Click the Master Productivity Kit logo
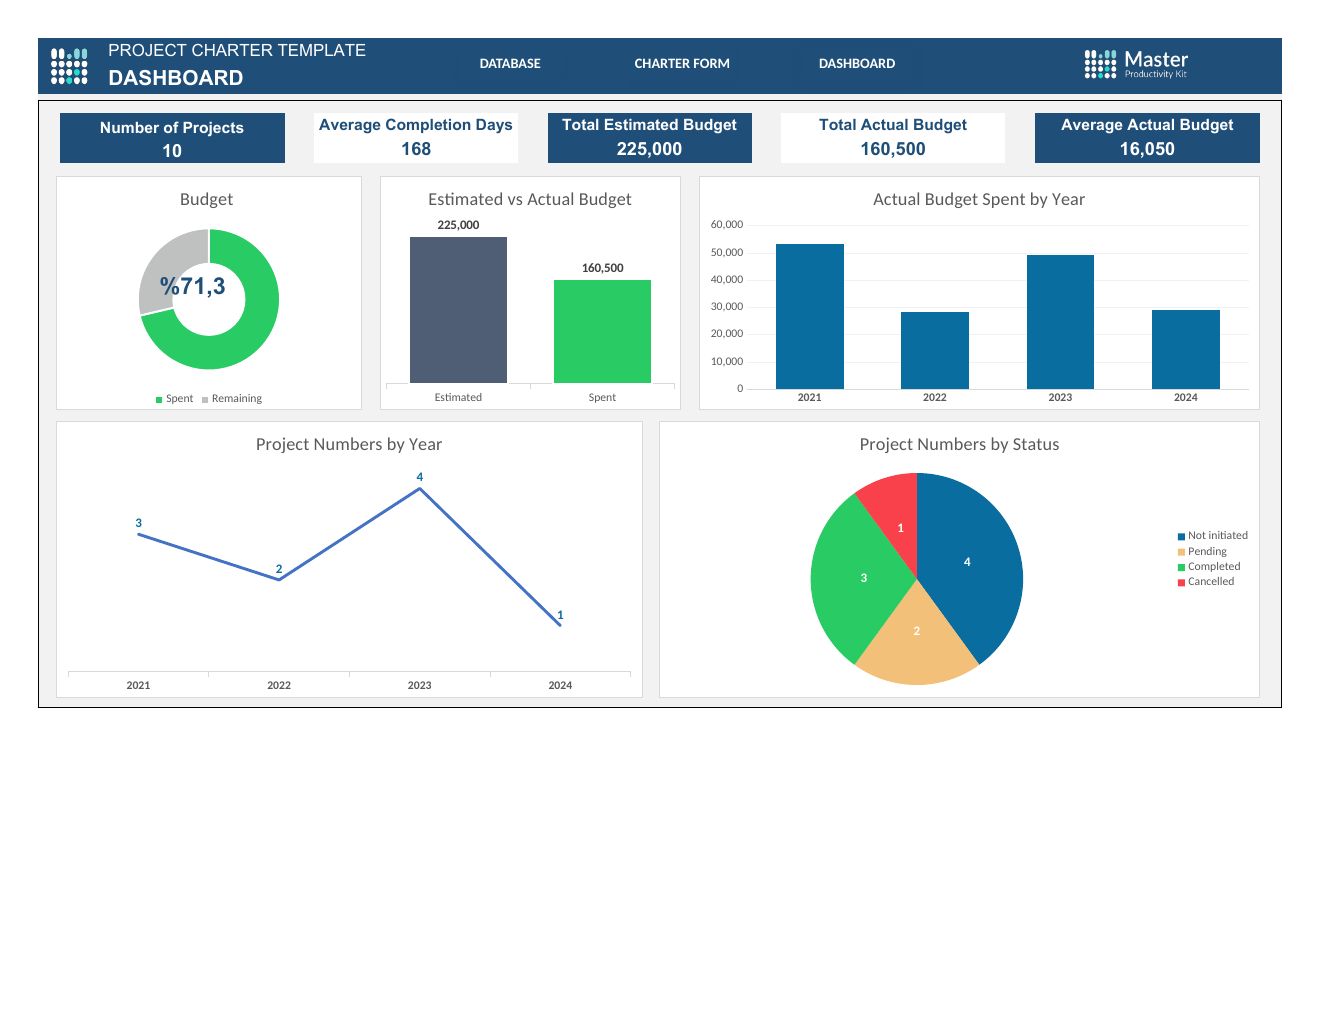Image resolution: width=1320 pixels, height=1020 pixels. point(1136,64)
